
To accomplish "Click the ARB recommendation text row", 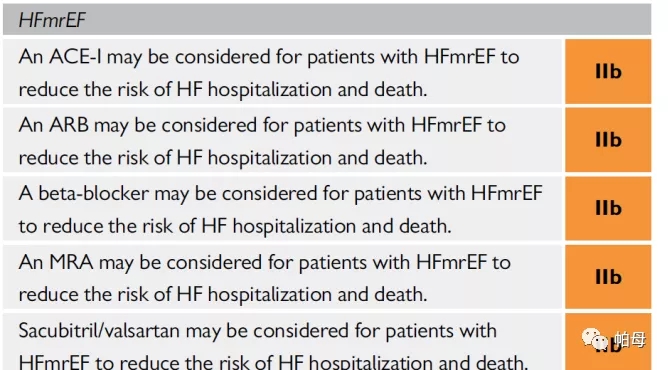I will point(282,140).
